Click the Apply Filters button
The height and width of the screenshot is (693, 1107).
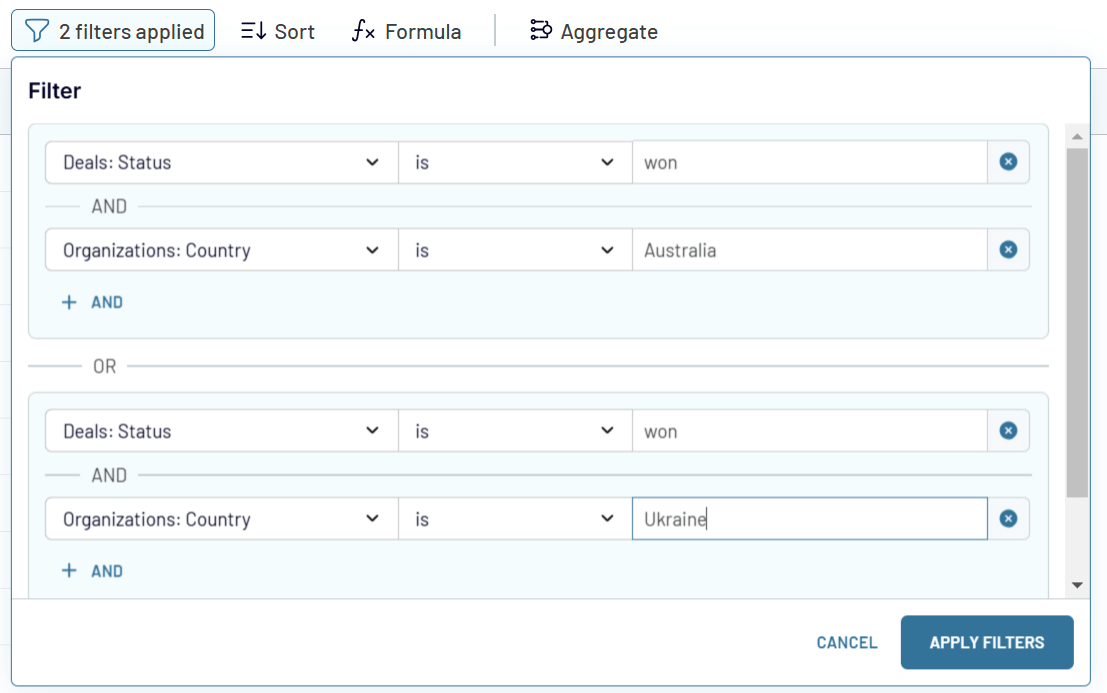click(986, 642)
